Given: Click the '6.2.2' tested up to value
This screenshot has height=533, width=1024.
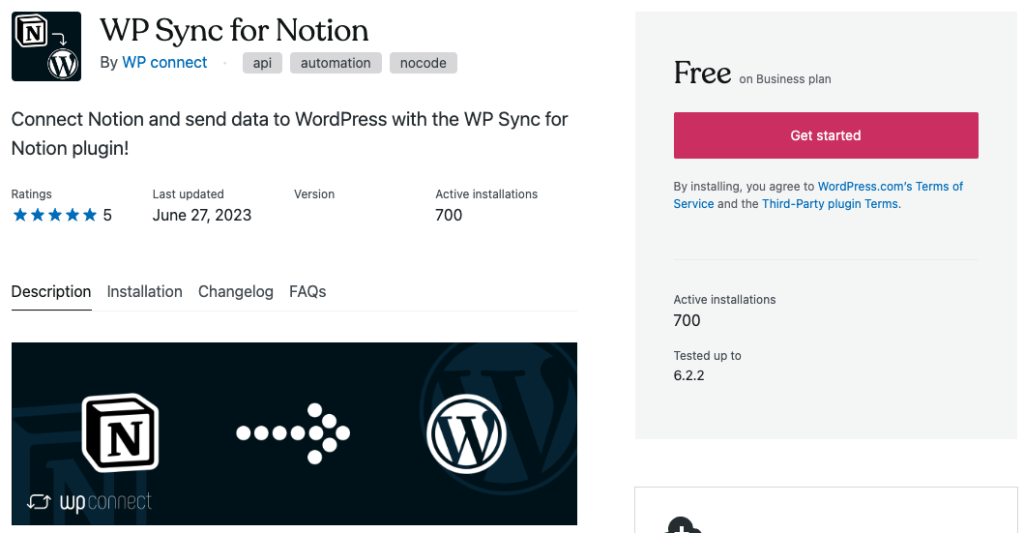Looking at the screenshot, I should [x=689, y=376].
